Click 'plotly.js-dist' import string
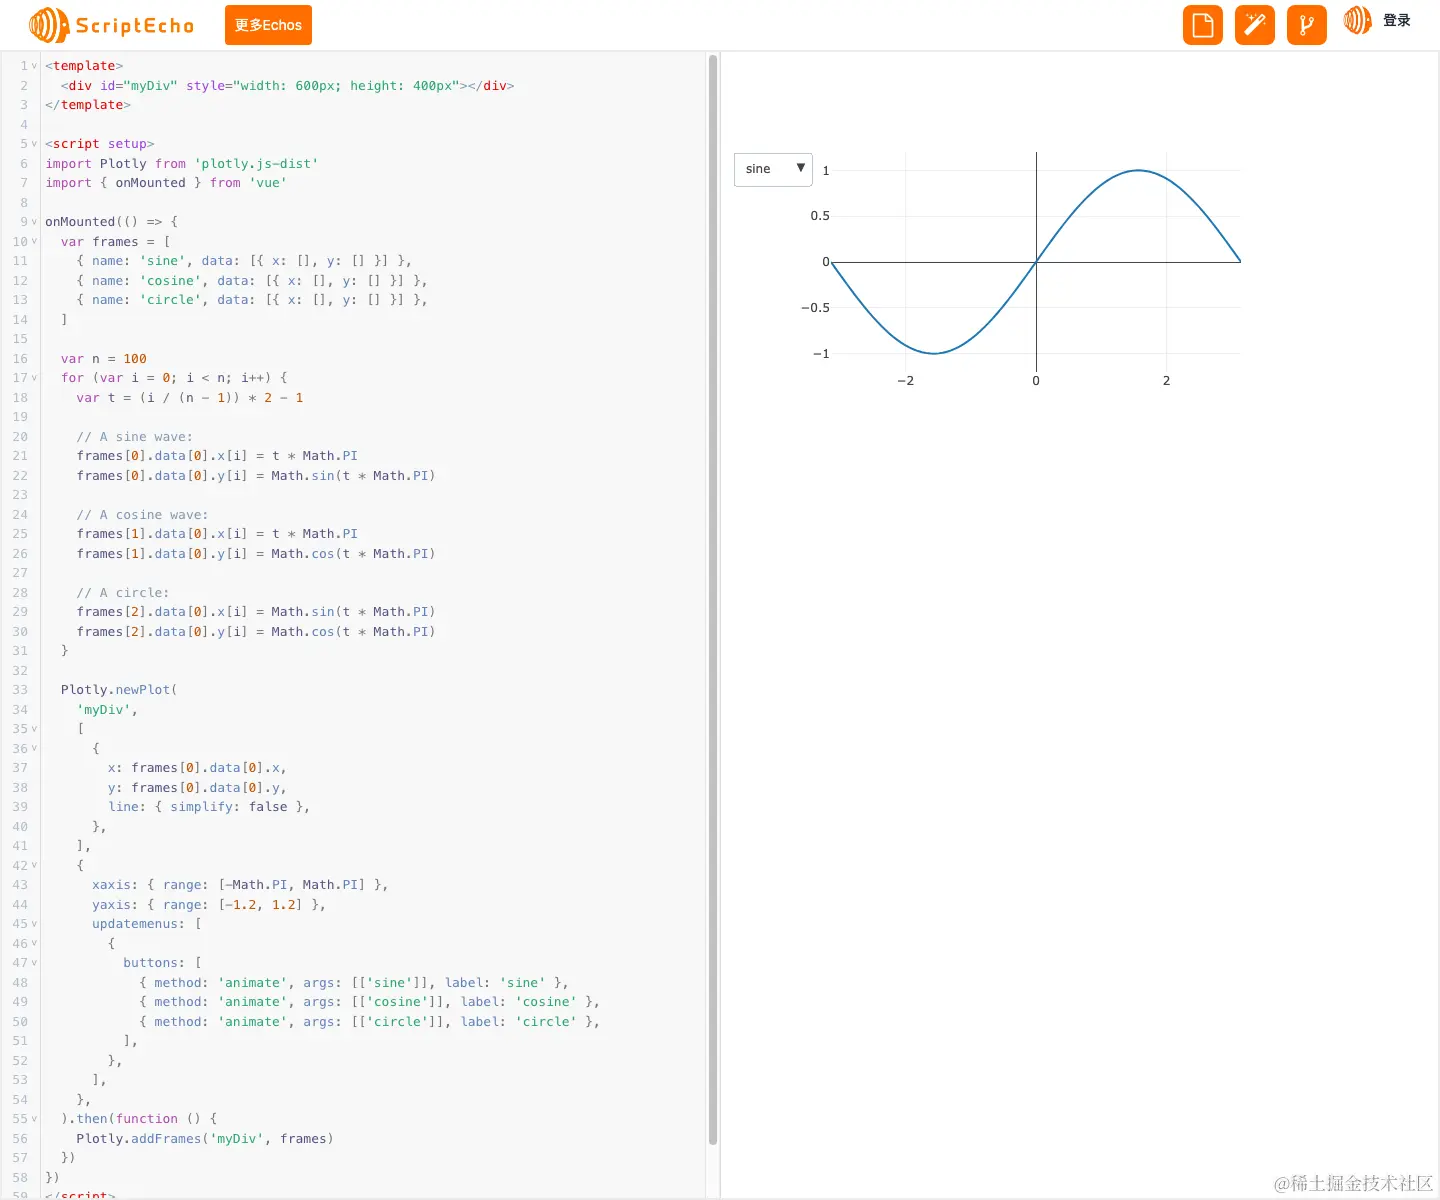 [256, 164]
